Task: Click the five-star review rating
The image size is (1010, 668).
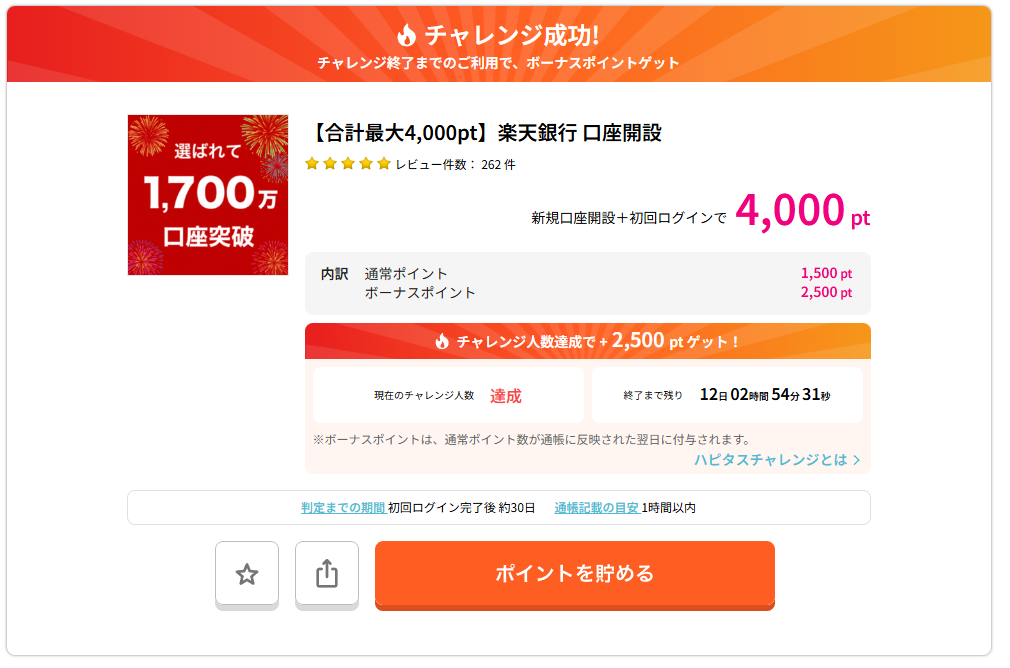Action: tap(347, 164)
